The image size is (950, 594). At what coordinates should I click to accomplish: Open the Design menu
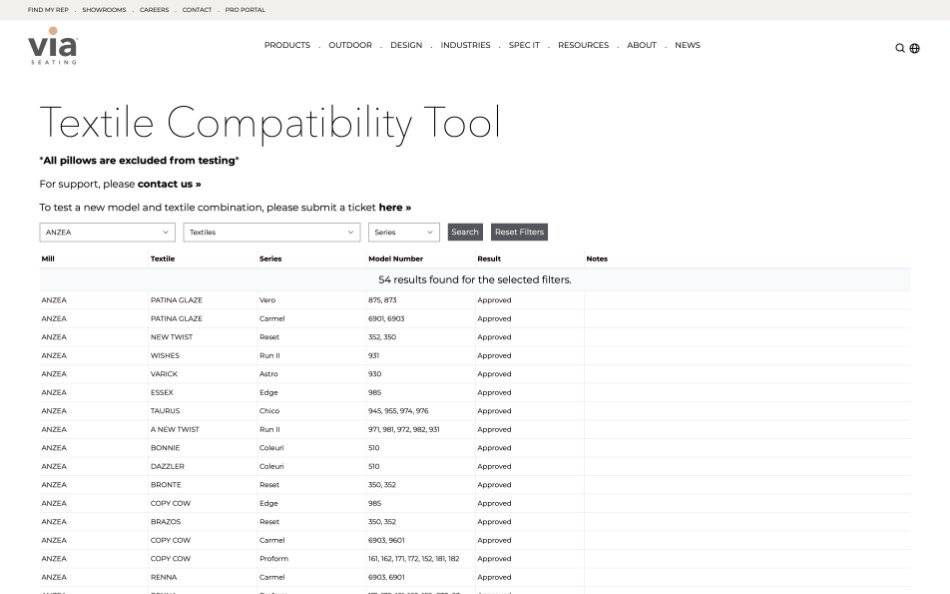(406, 45)
